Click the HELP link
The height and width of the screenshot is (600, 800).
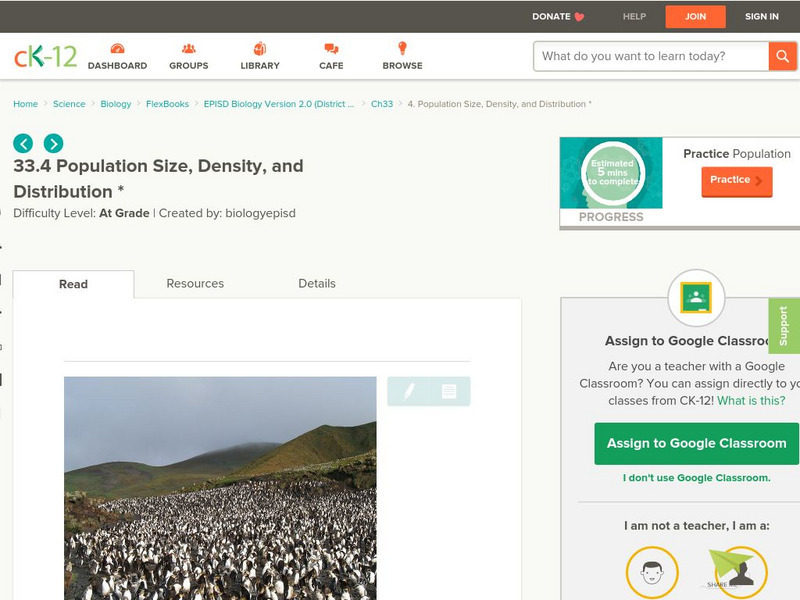coord(634,17)
